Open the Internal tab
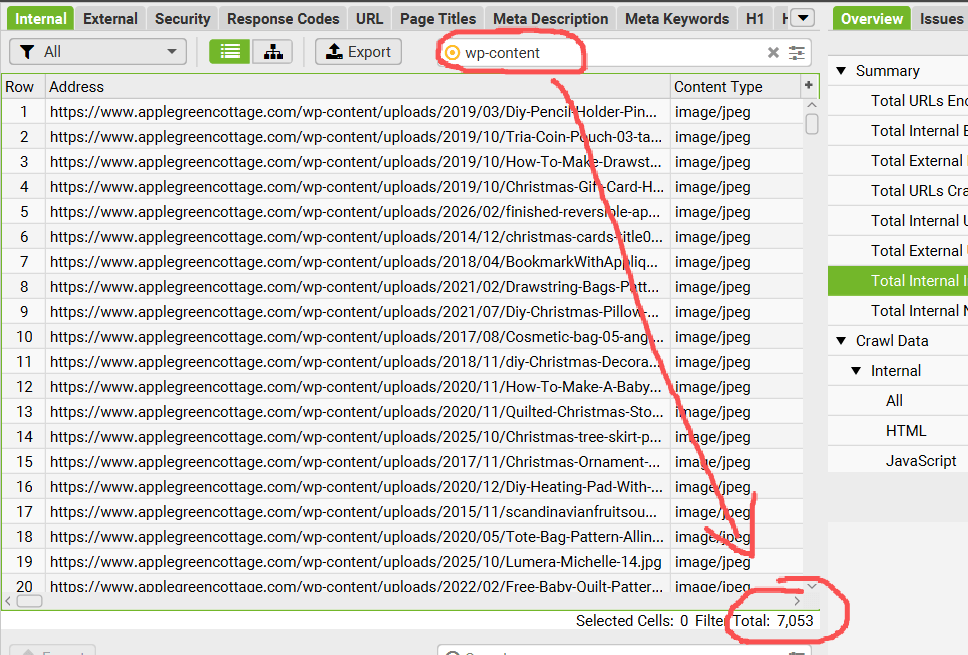This screenshot has width=968, height=655. click(41, 19)
